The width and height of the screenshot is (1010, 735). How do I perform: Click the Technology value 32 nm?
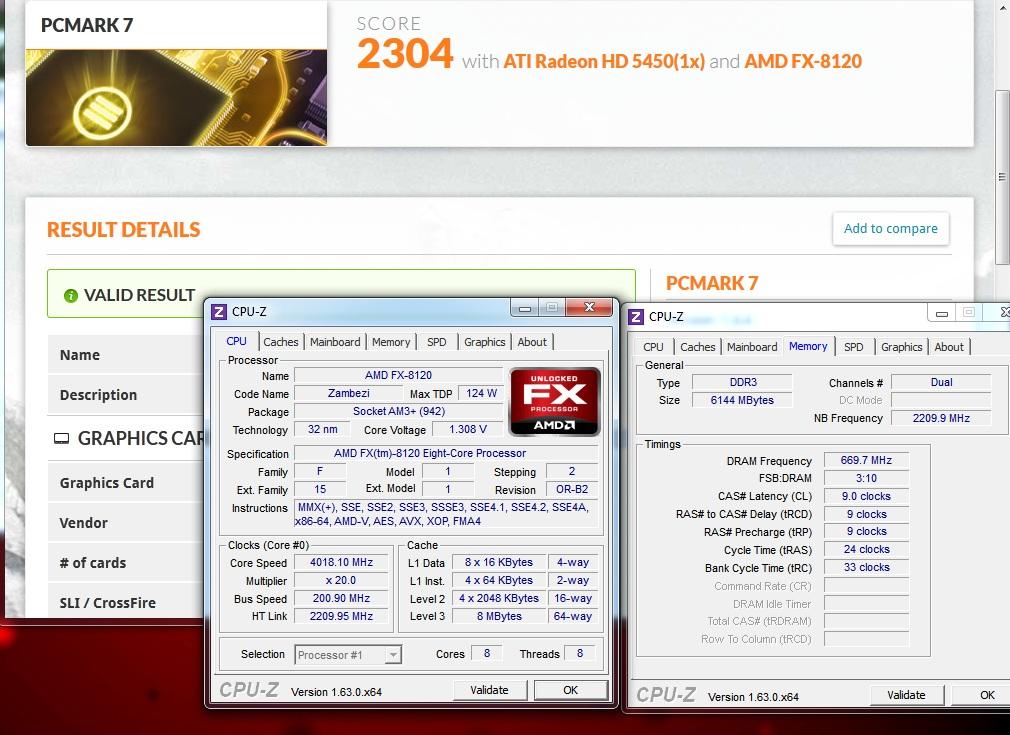323,429
